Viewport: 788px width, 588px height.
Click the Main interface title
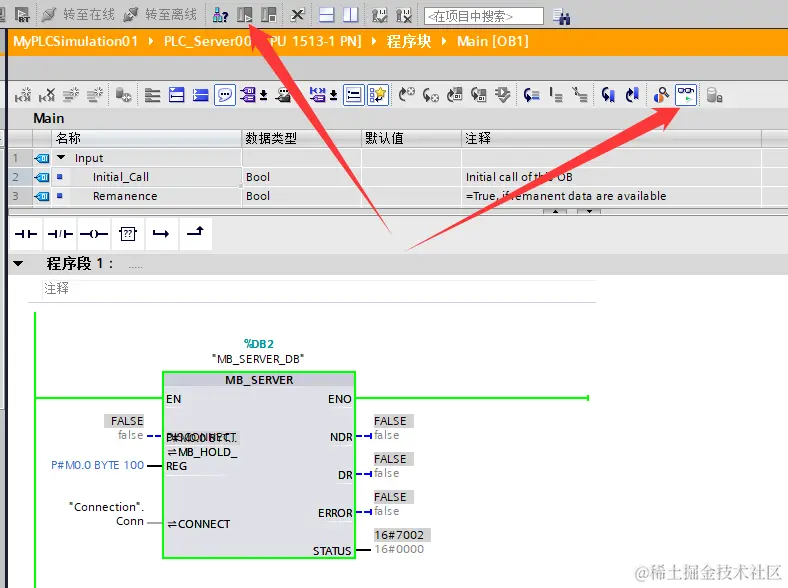click(x=49, y=119)
